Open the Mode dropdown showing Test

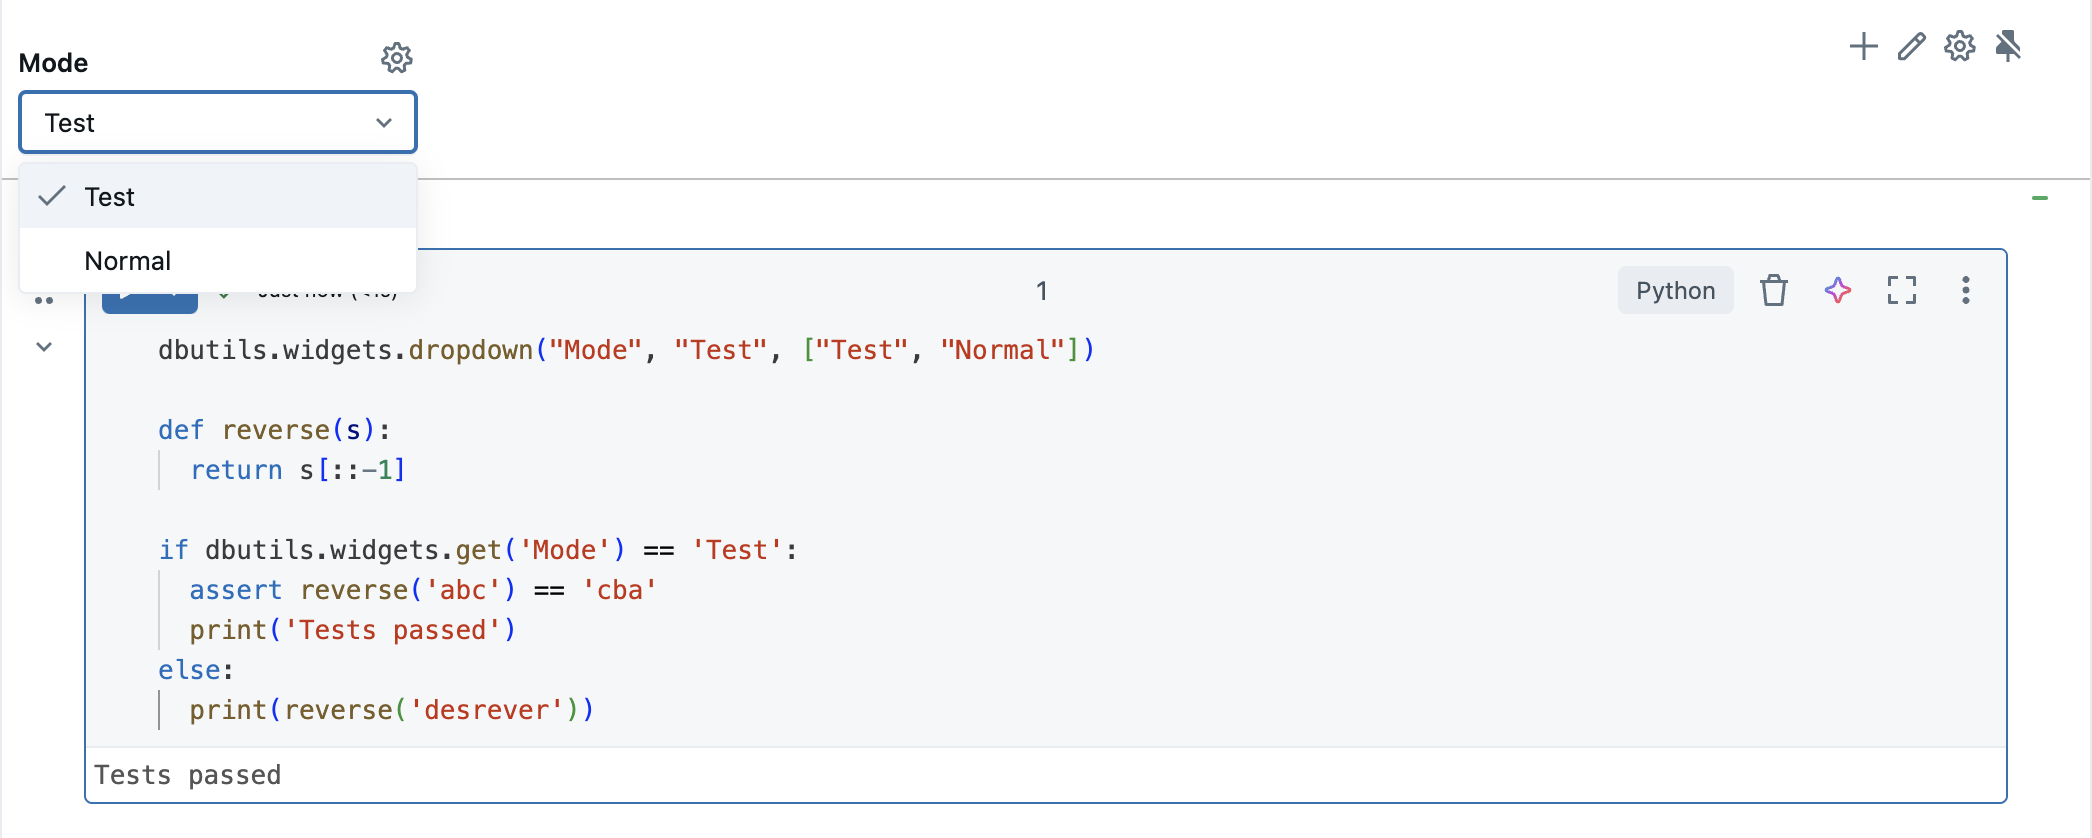(x=217, y=123)
